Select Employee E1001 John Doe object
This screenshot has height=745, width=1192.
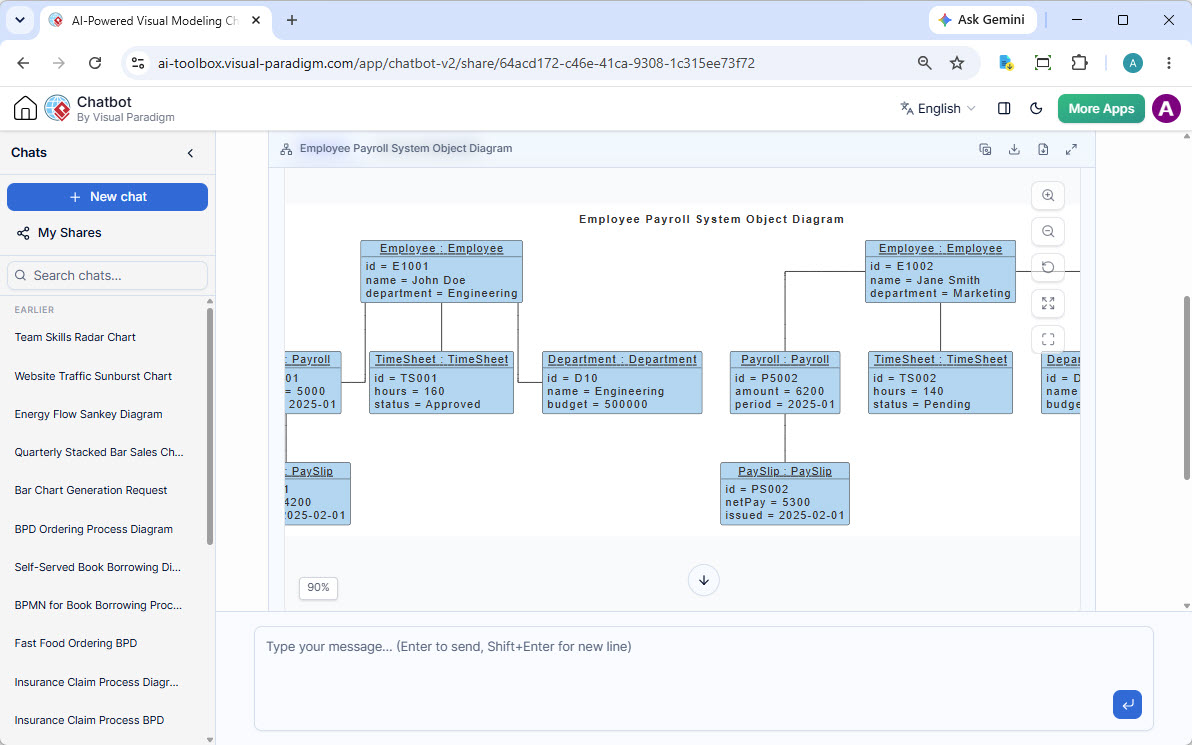pyautogui.click(x=442, y=271)
